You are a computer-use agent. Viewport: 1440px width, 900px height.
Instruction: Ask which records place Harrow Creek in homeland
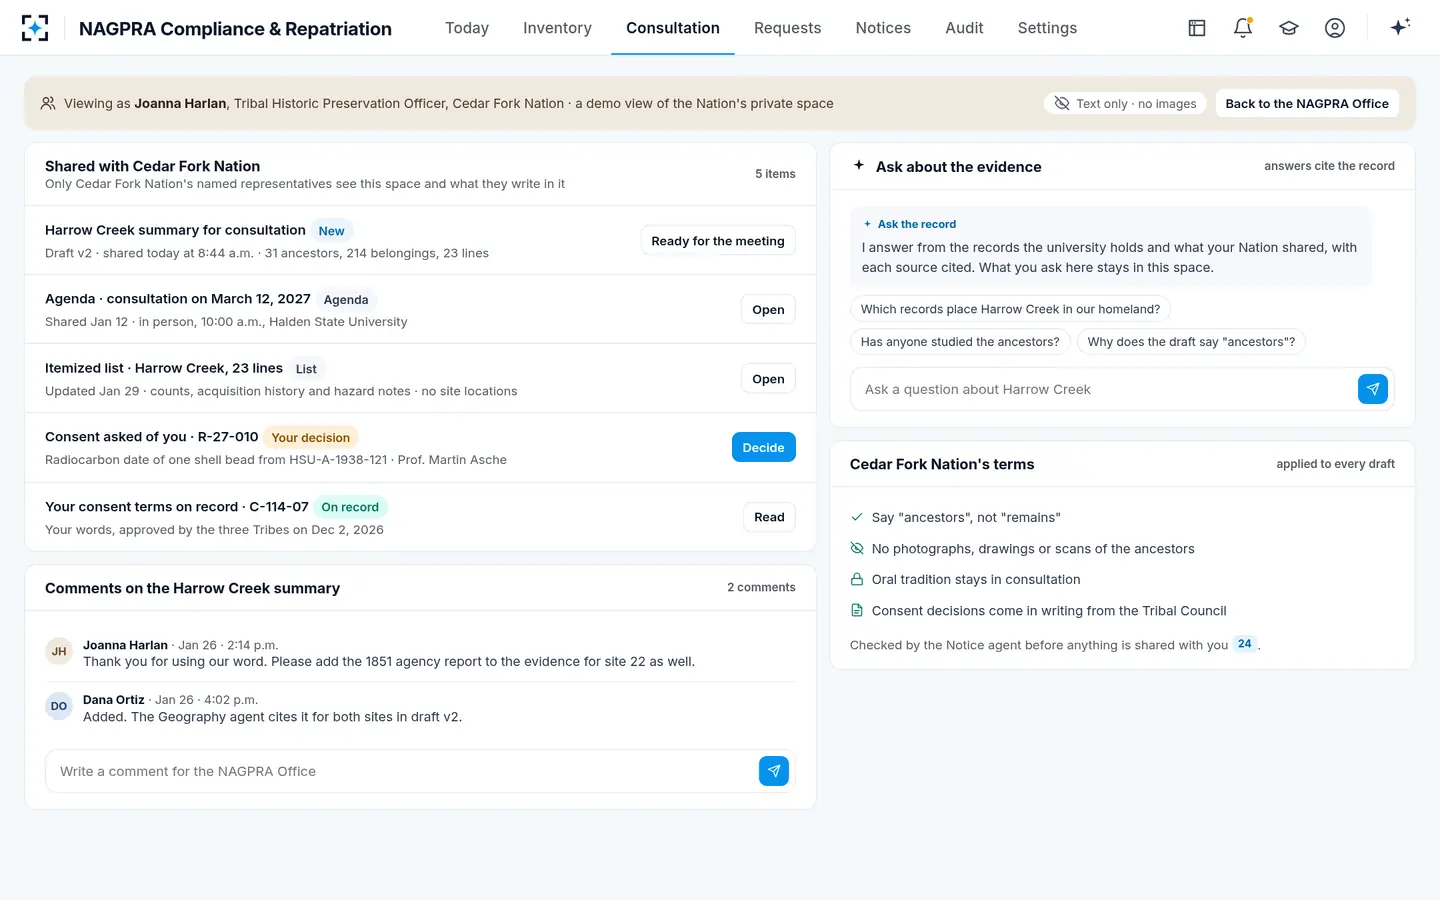click(1010, 309)
